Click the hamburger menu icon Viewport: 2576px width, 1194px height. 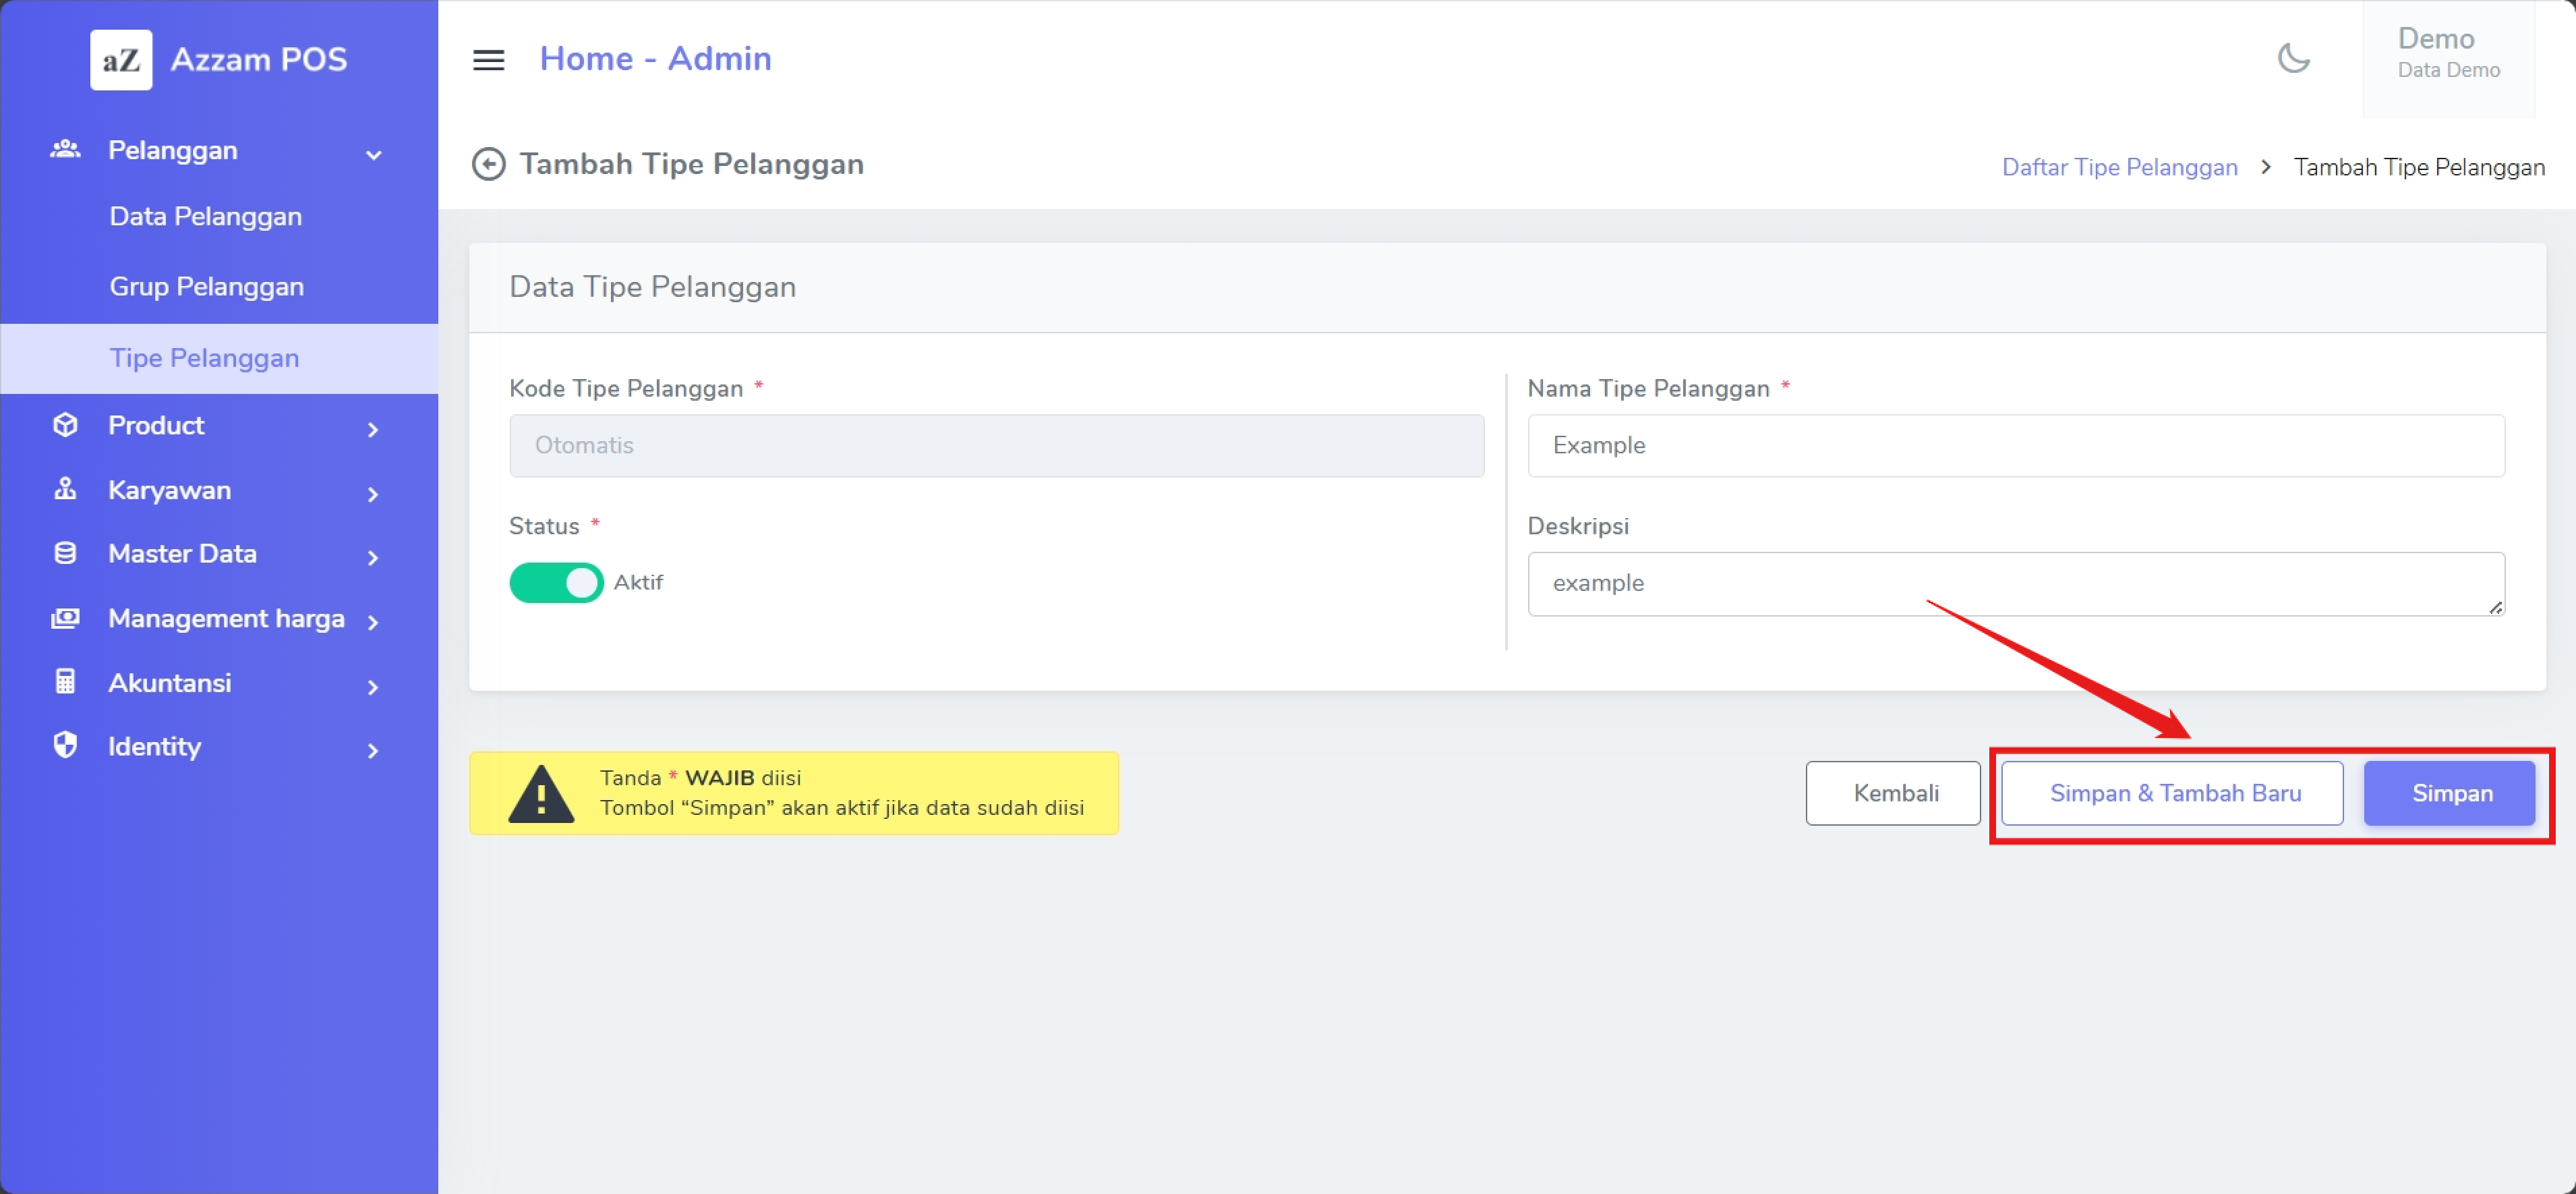(x=488, y=60)
